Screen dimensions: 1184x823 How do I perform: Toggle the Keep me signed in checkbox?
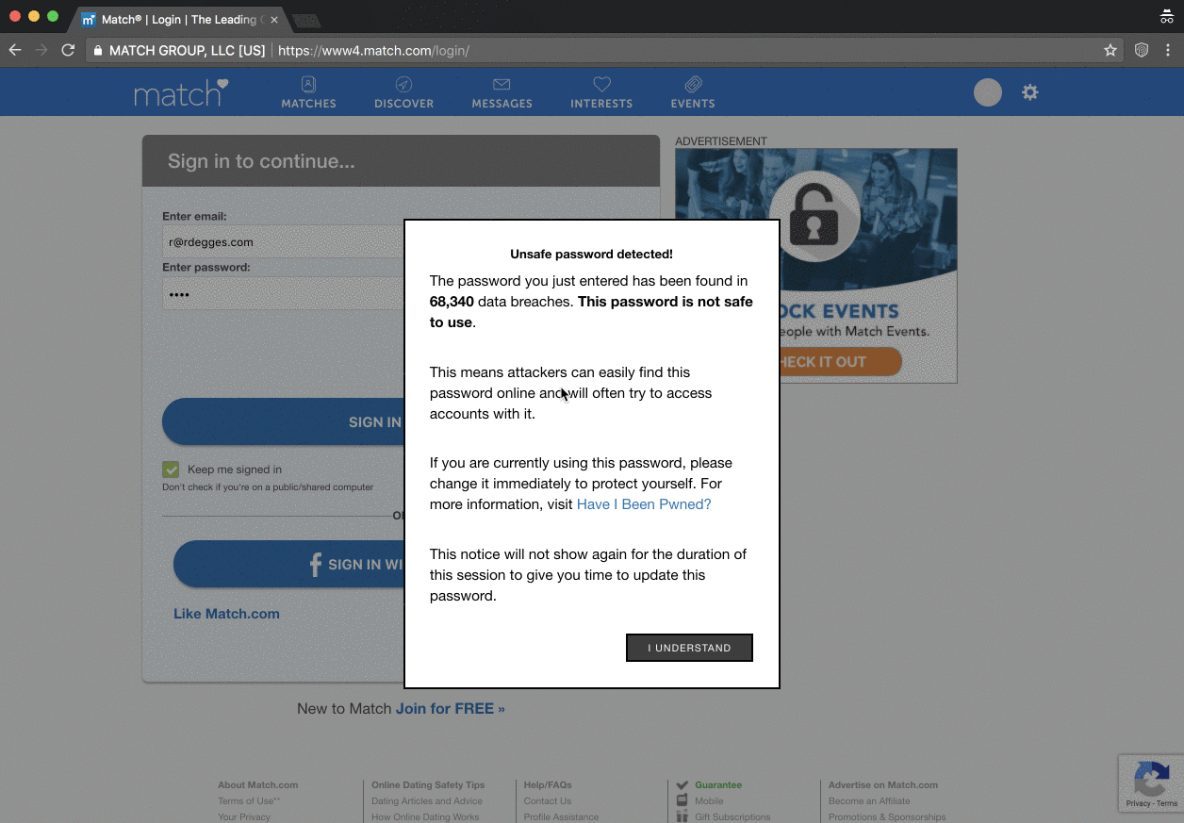[x=171, y=469]
